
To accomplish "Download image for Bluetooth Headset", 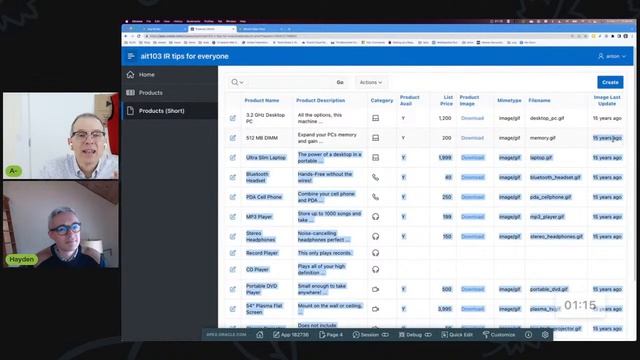I will click(472, 177).
